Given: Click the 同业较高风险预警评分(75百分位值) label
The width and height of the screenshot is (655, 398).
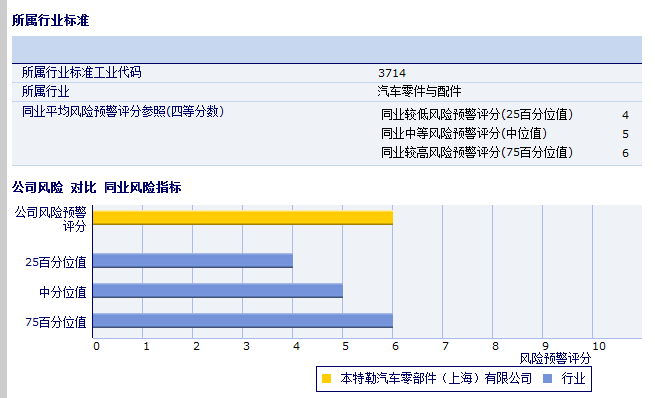Looking at the screenshot, I should point(477,152).
